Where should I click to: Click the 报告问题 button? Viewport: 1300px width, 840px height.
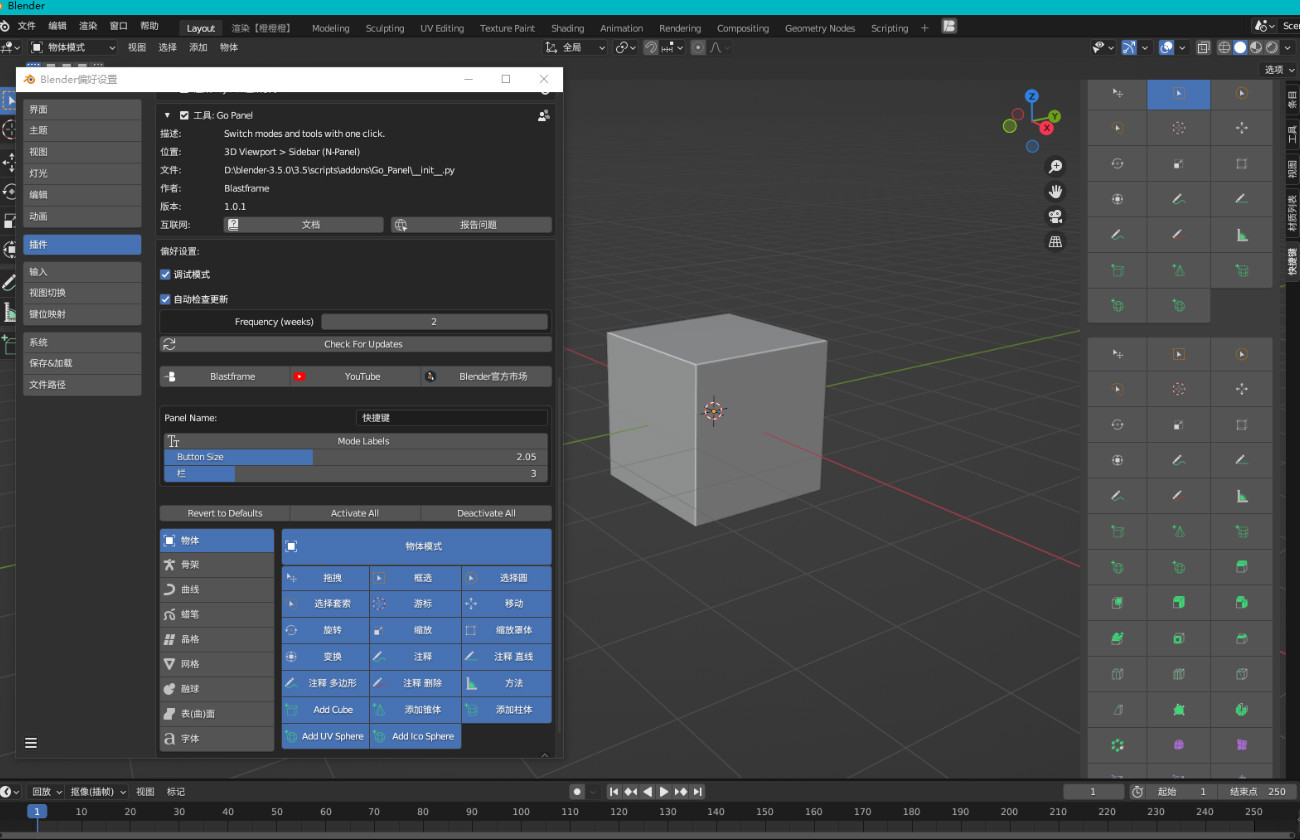[471, 225]
